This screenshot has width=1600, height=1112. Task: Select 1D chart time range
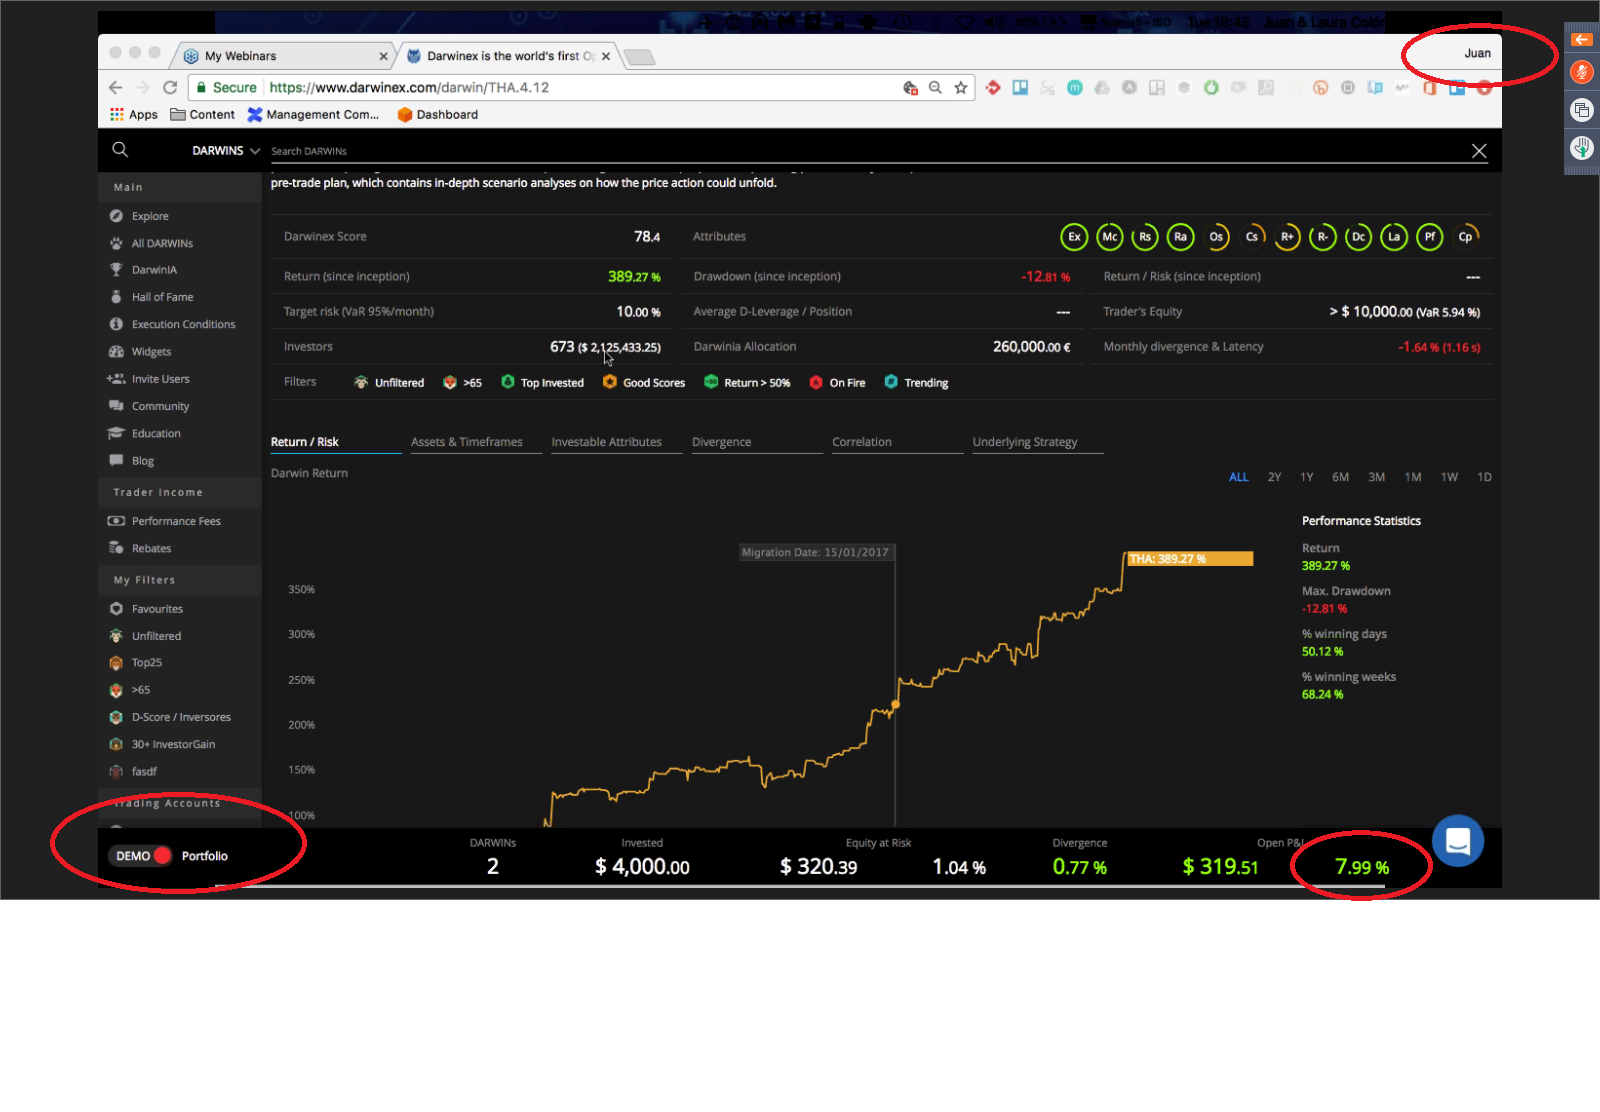[x=1485, y=477]
